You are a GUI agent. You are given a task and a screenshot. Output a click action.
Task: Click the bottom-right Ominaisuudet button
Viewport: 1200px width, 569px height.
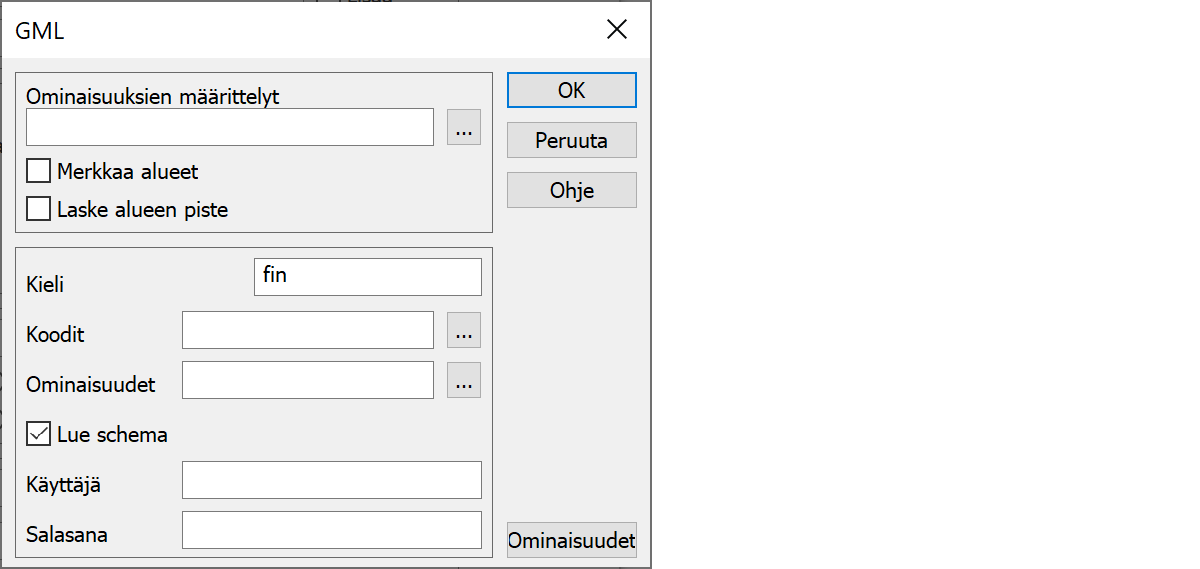click(x=571, y=541)
